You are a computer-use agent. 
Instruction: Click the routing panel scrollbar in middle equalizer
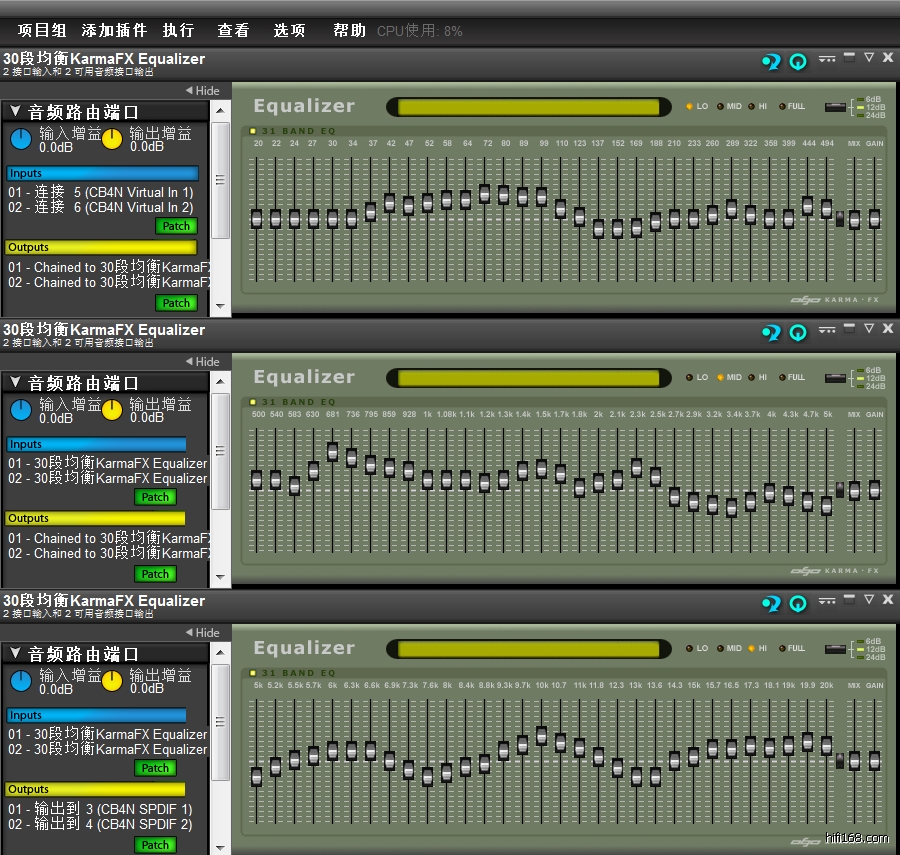click(x=220, y=480)
